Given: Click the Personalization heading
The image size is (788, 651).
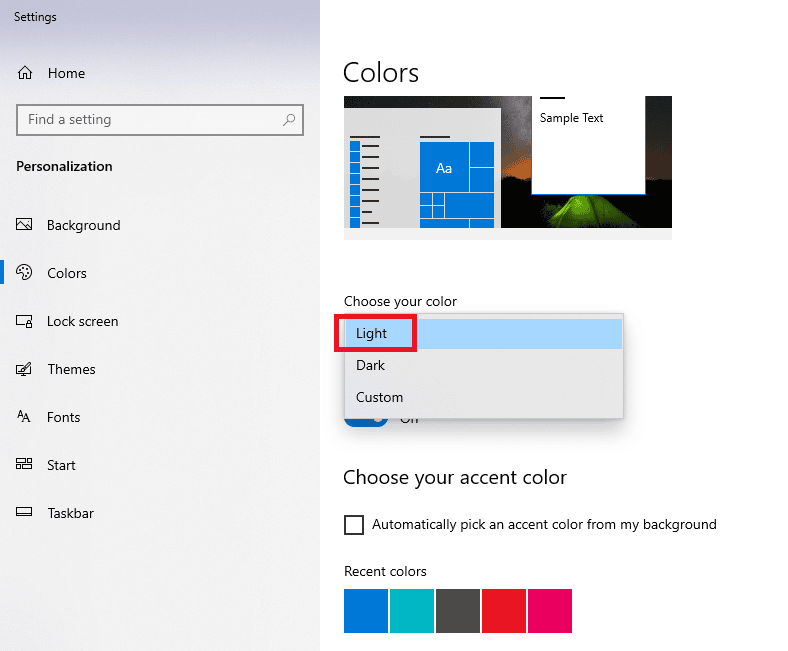Looking at the screenshot, I should [64, 166].
